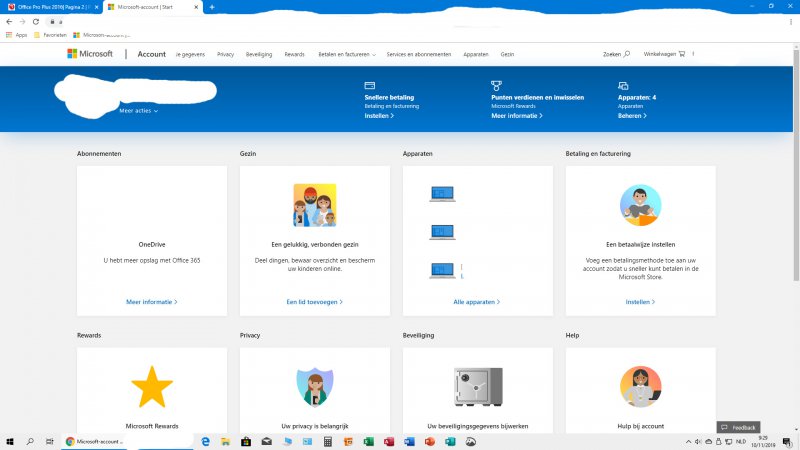Click the Help support agent illustration
Viewport: 800px width, 450px height.
tap(640, 387)
